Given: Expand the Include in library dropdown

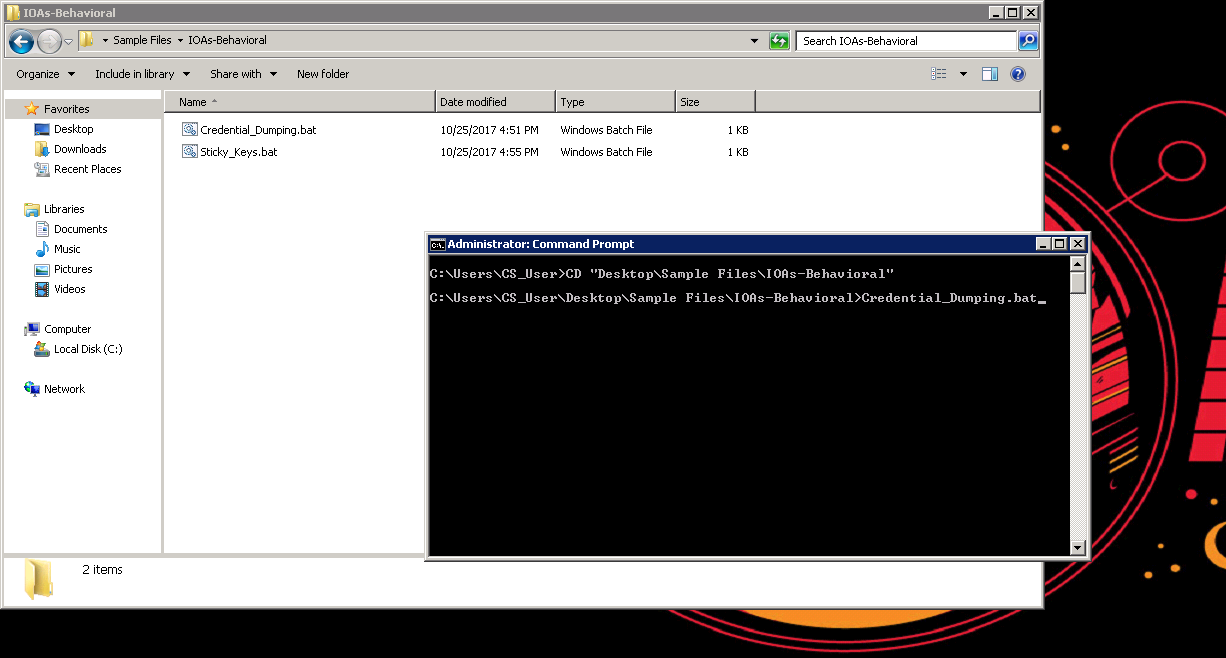Looking at the screenshot, I should coord(142,74).
